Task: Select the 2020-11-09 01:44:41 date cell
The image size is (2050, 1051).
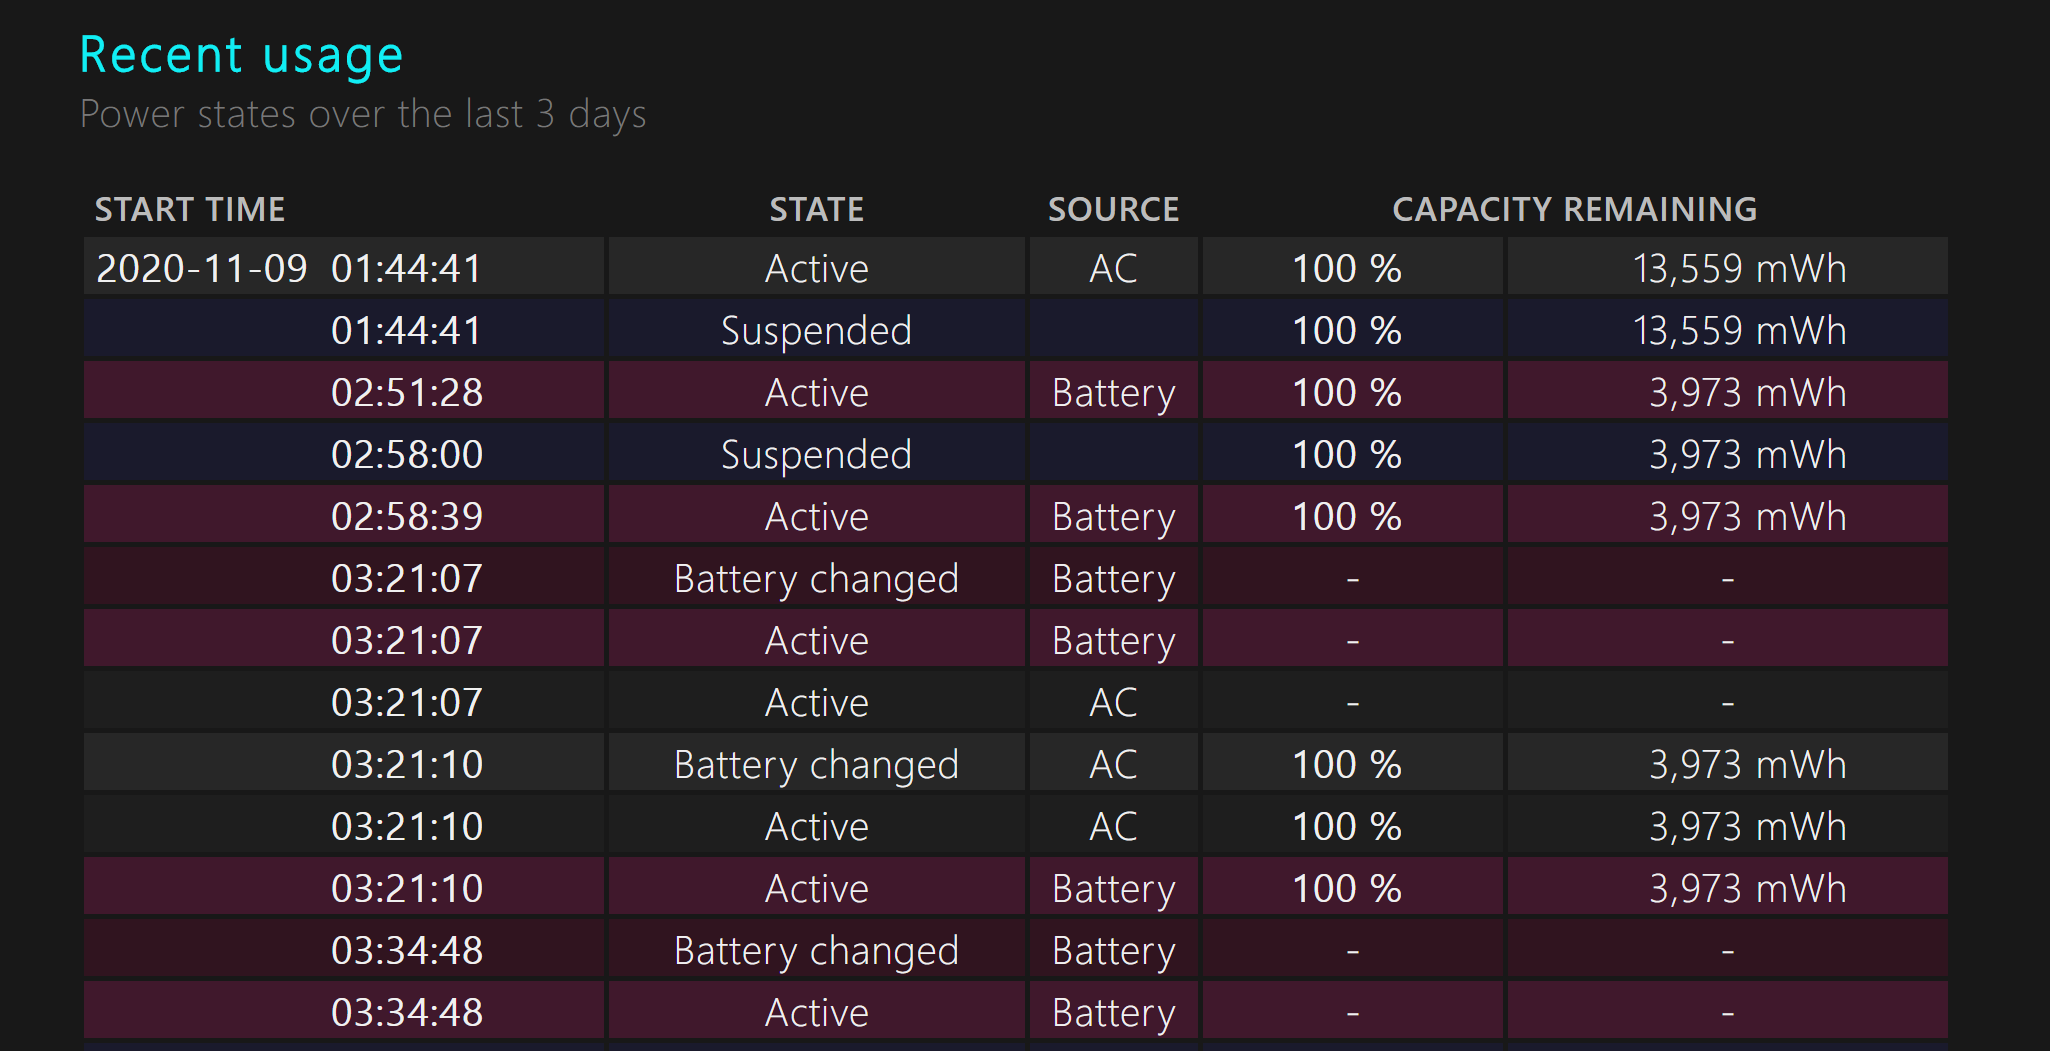Action: tap(289, 268)
